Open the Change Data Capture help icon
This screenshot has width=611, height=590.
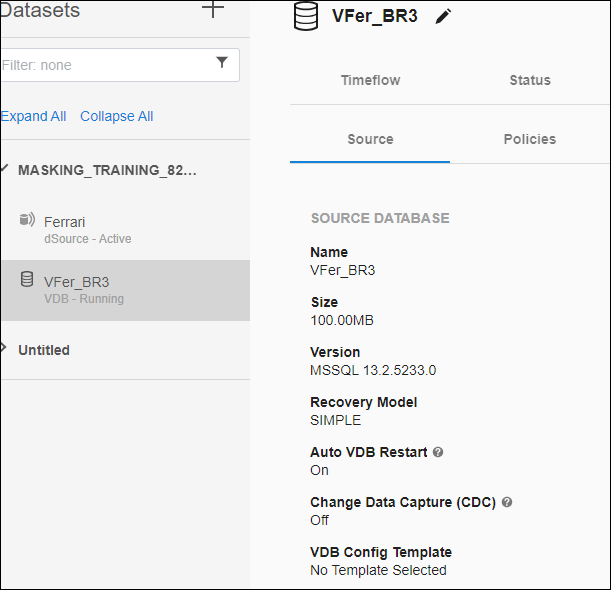tap(507, 502)
